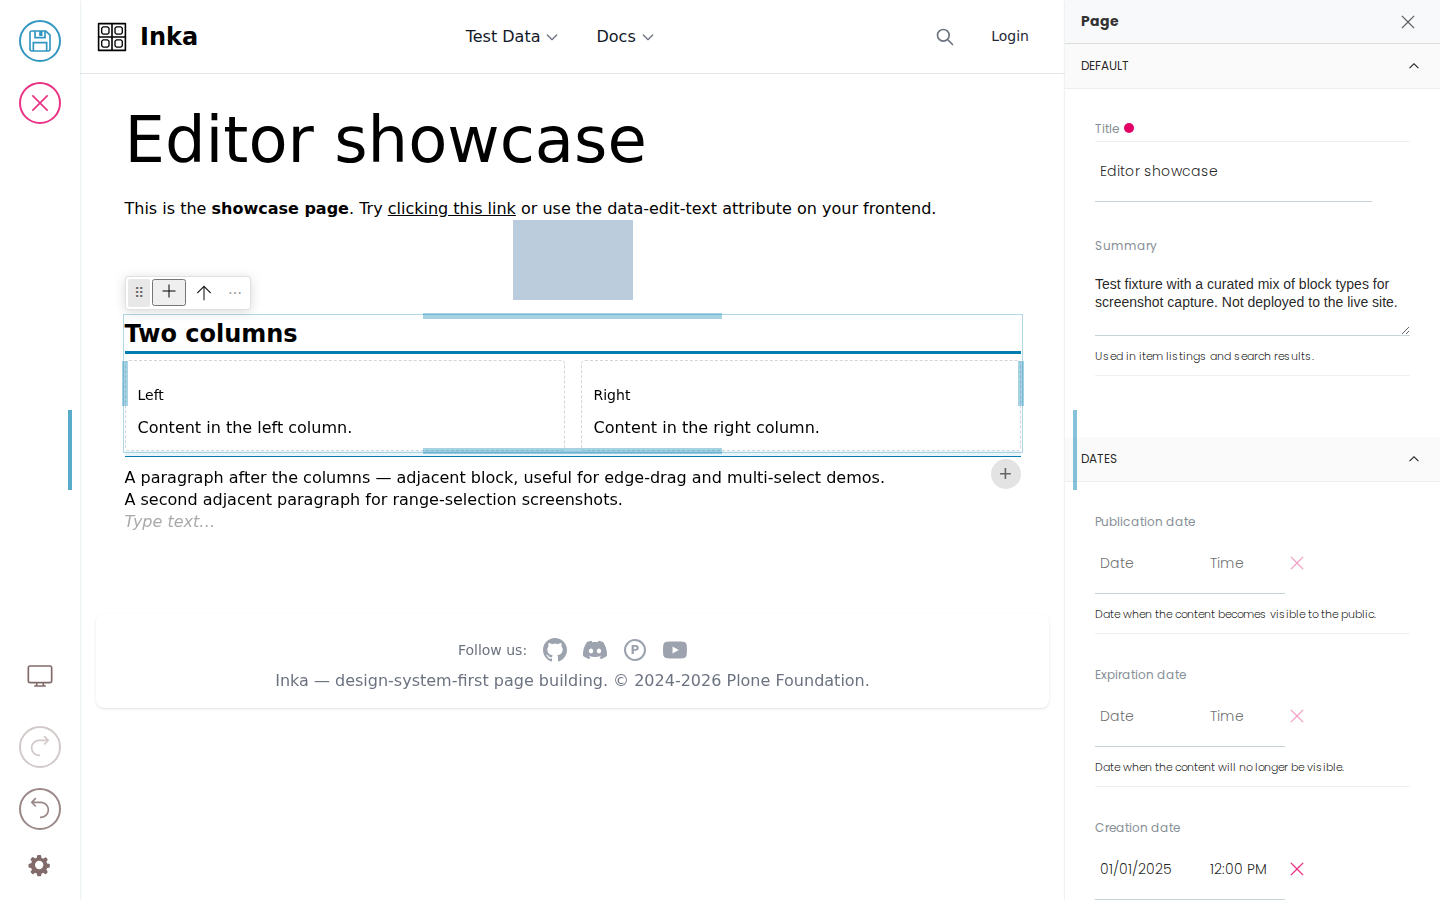Grab the block drag handle
1440x900 pixels.
[139, 292]
